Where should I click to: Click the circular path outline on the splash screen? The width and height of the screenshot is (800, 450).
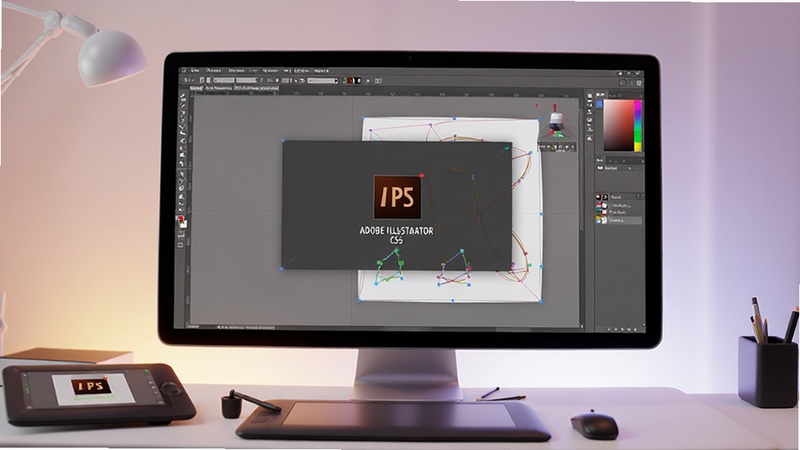[x=453, y=194]
